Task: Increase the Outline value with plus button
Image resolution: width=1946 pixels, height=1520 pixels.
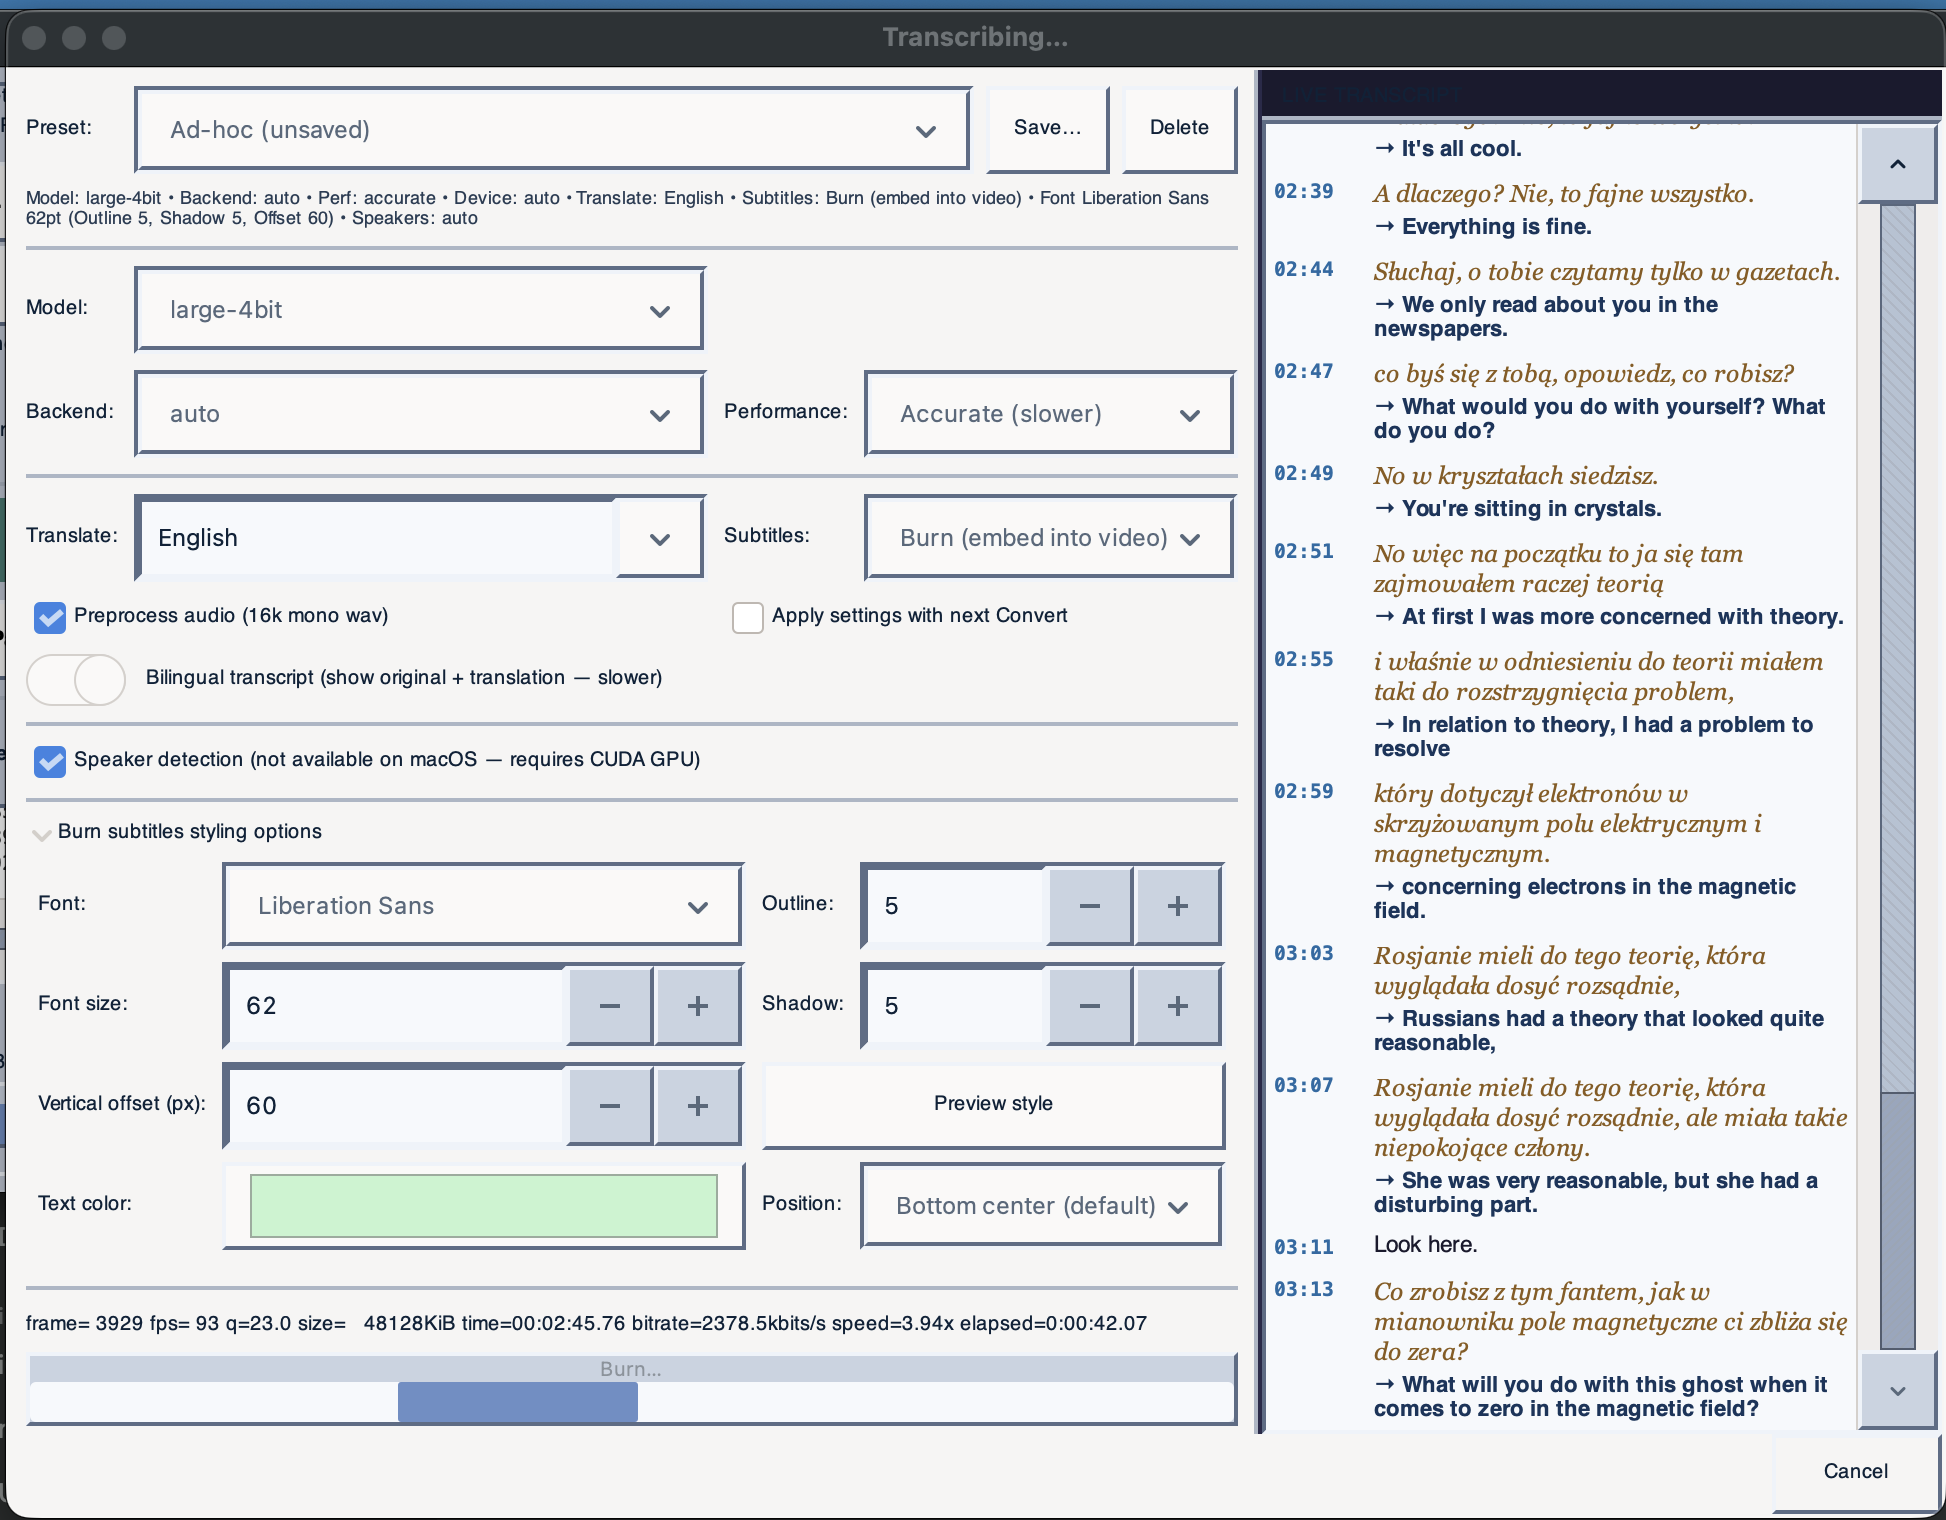Action: click(x=1178, y=906)
